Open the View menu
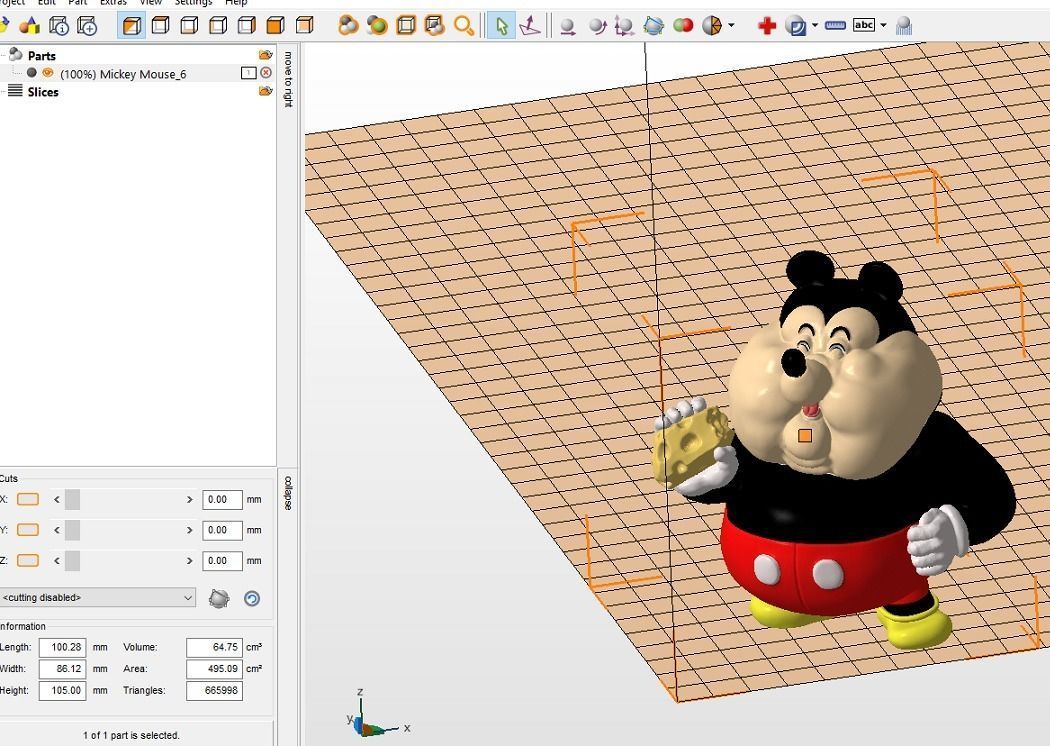 [x=151, y=3]
